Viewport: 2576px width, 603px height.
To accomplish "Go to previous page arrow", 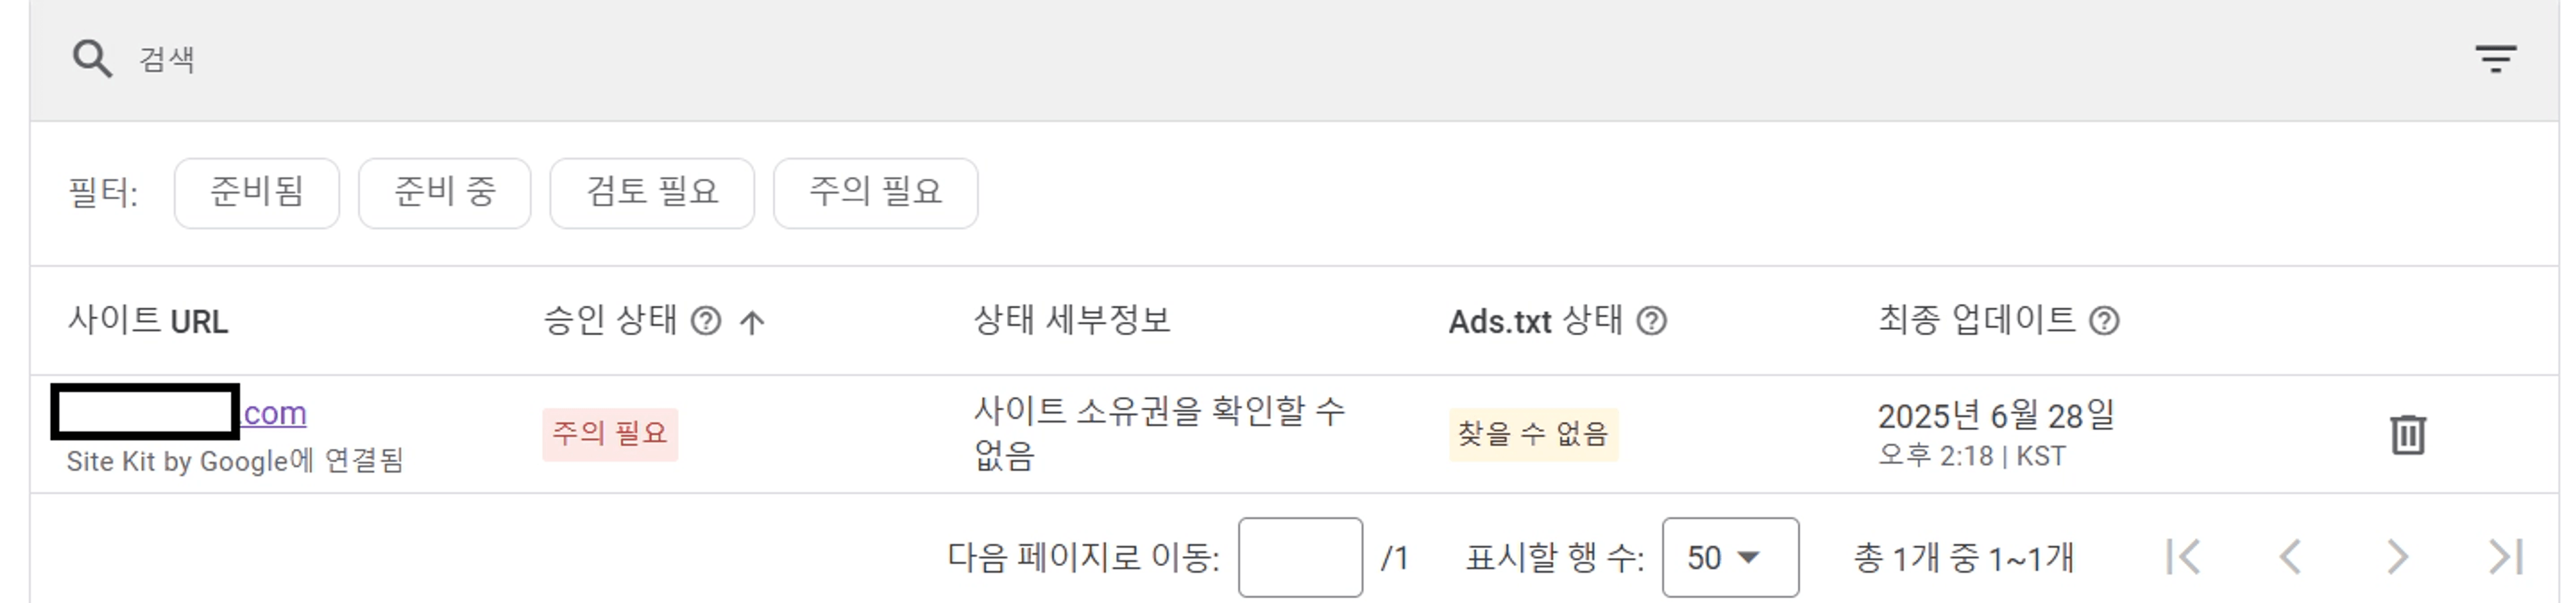I will (2290, 557).
